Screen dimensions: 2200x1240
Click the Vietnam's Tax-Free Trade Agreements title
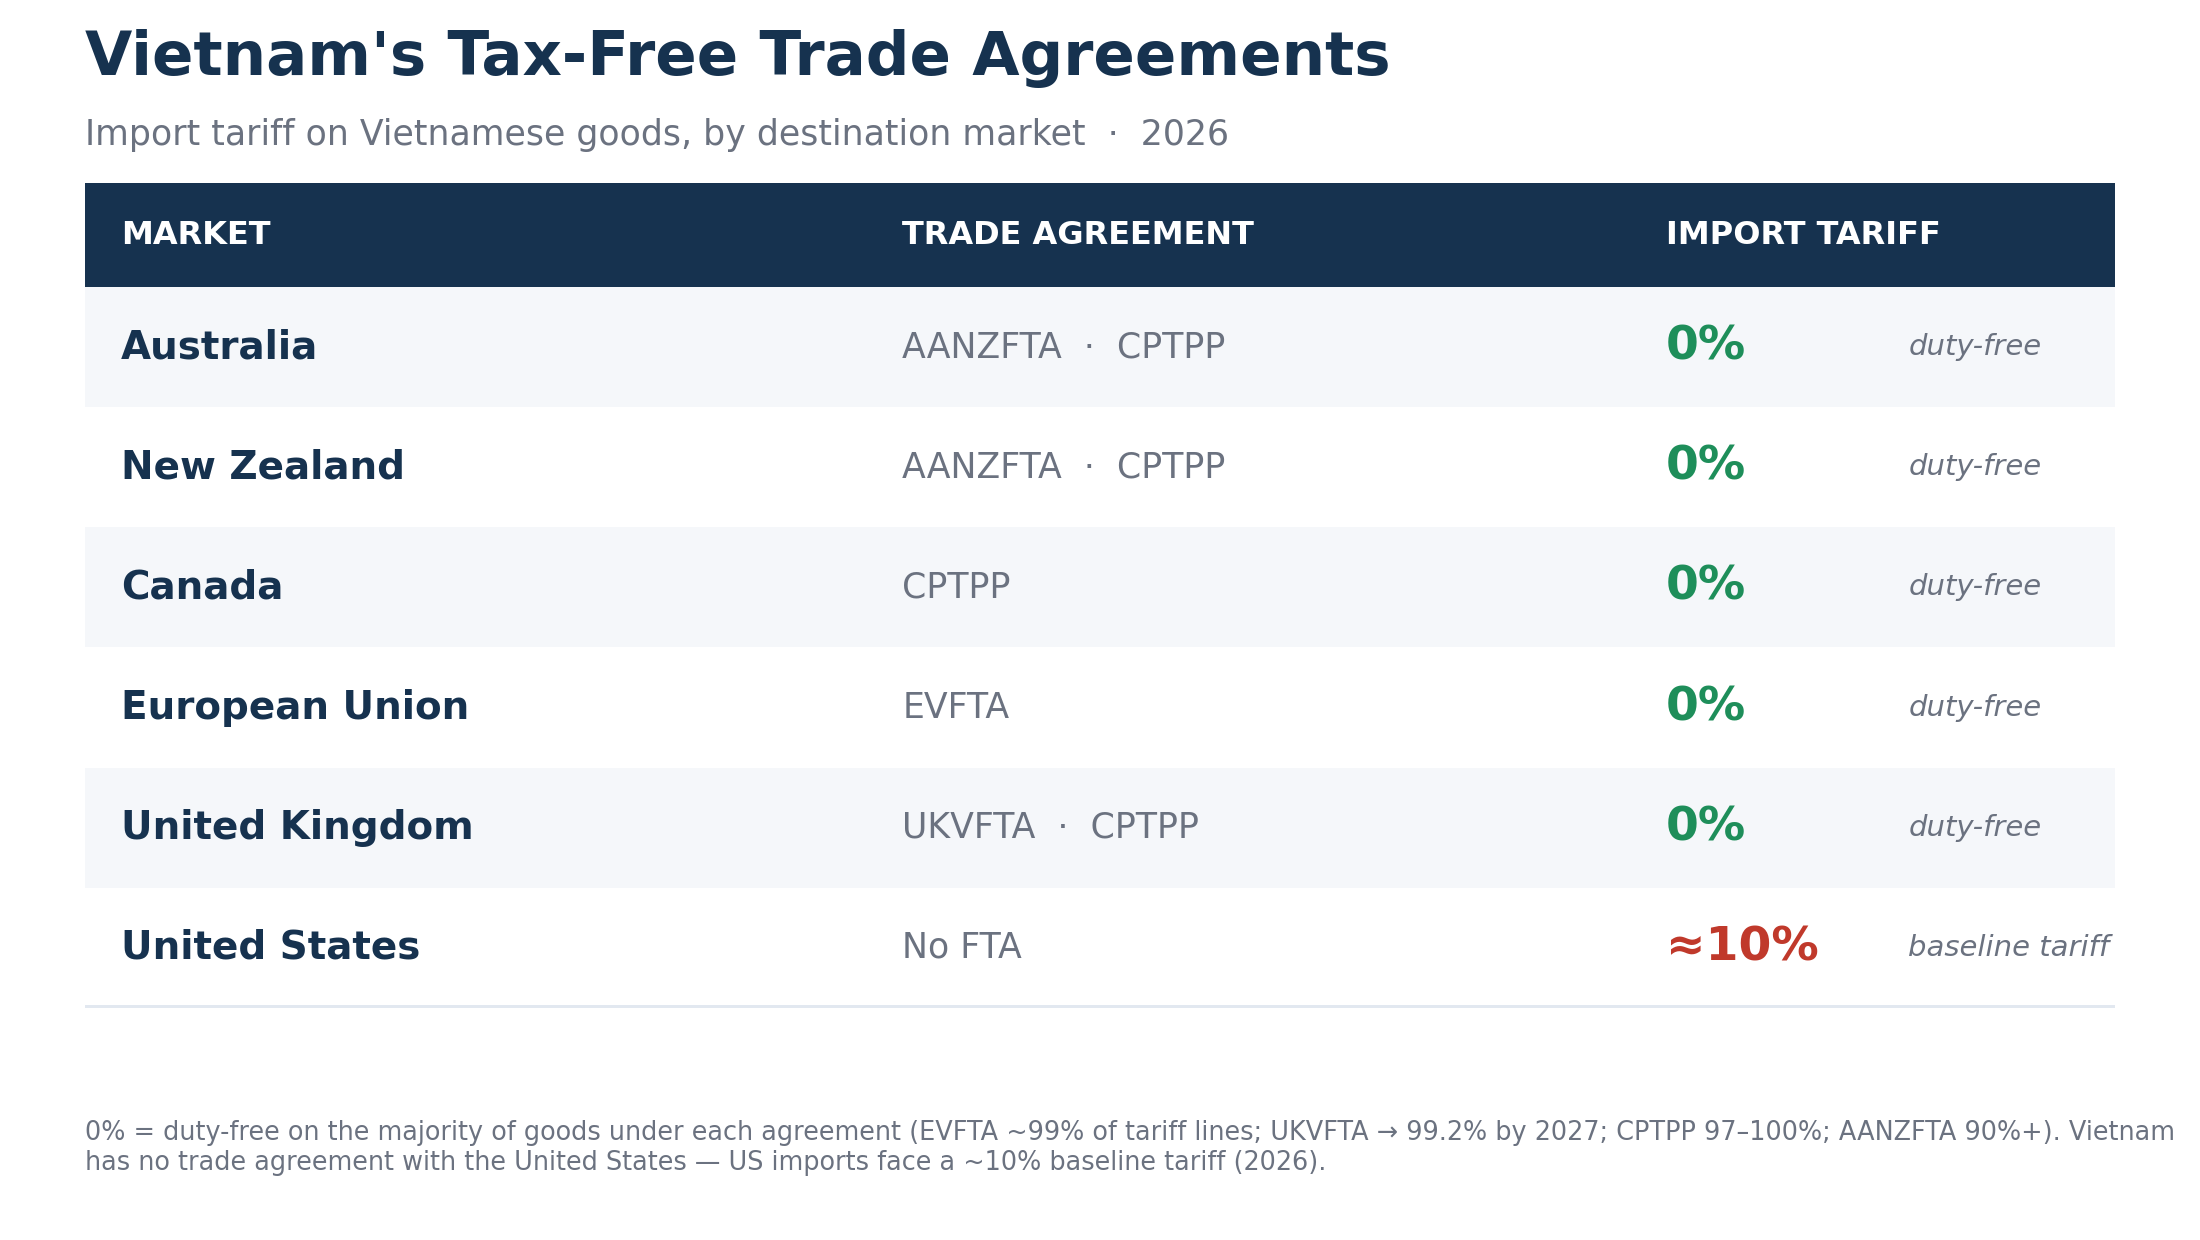(738, 56)
